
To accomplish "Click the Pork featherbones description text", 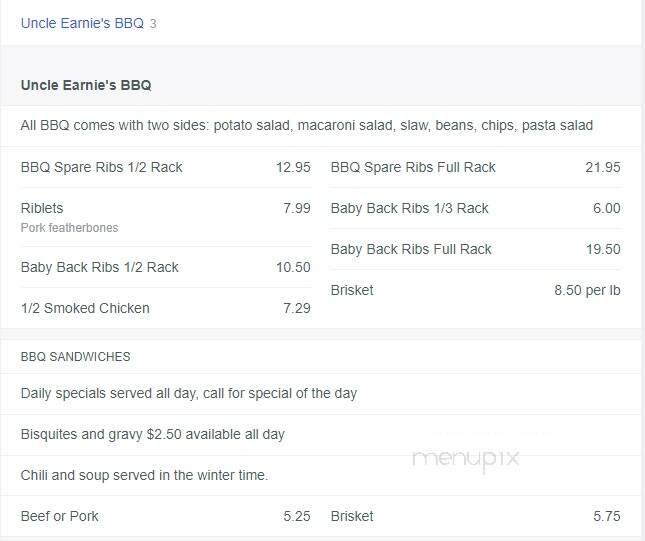I will pos(69,228).
